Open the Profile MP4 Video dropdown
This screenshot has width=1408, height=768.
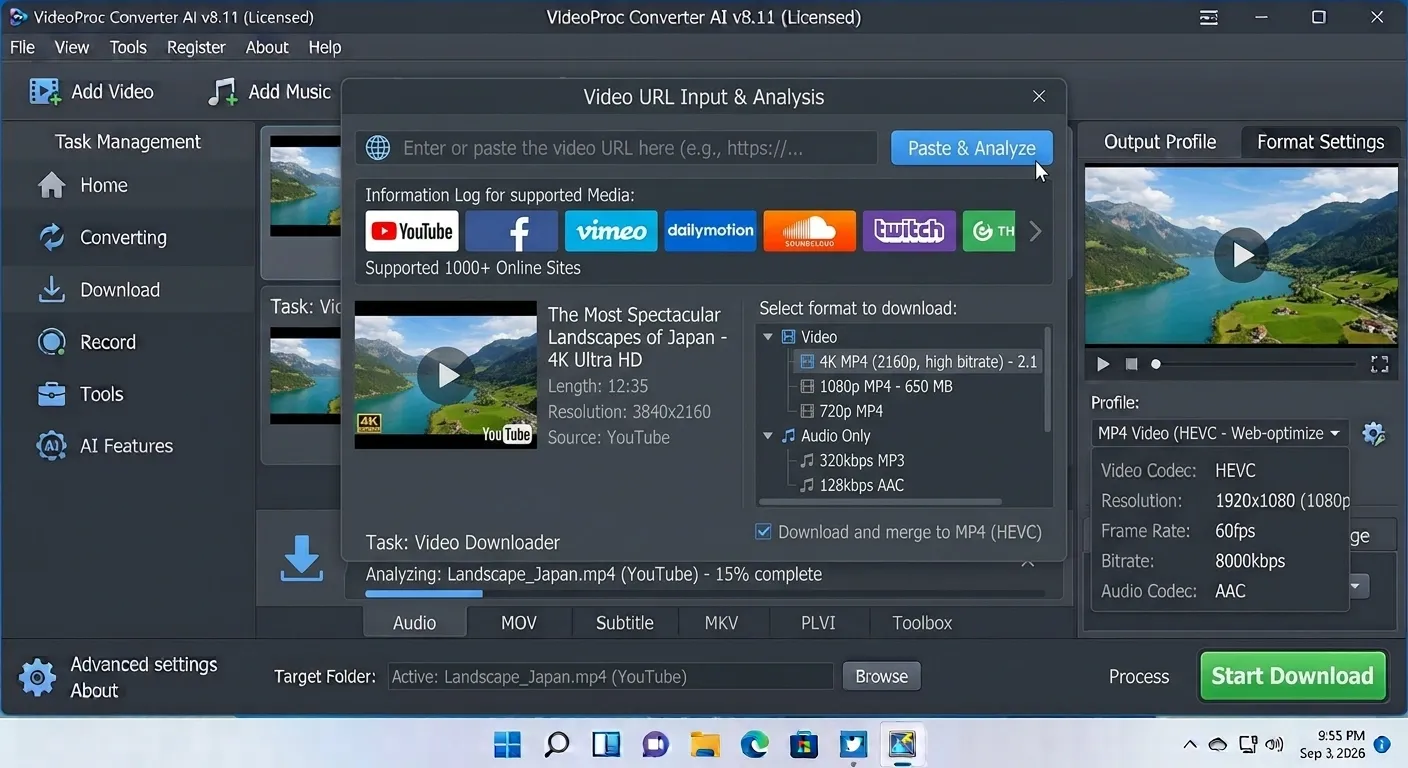1219,433
